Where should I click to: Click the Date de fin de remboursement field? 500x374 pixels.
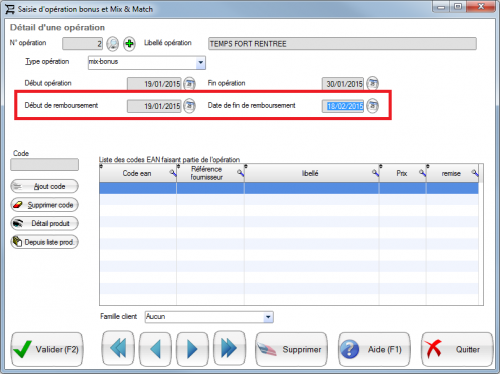pos(343,106)
